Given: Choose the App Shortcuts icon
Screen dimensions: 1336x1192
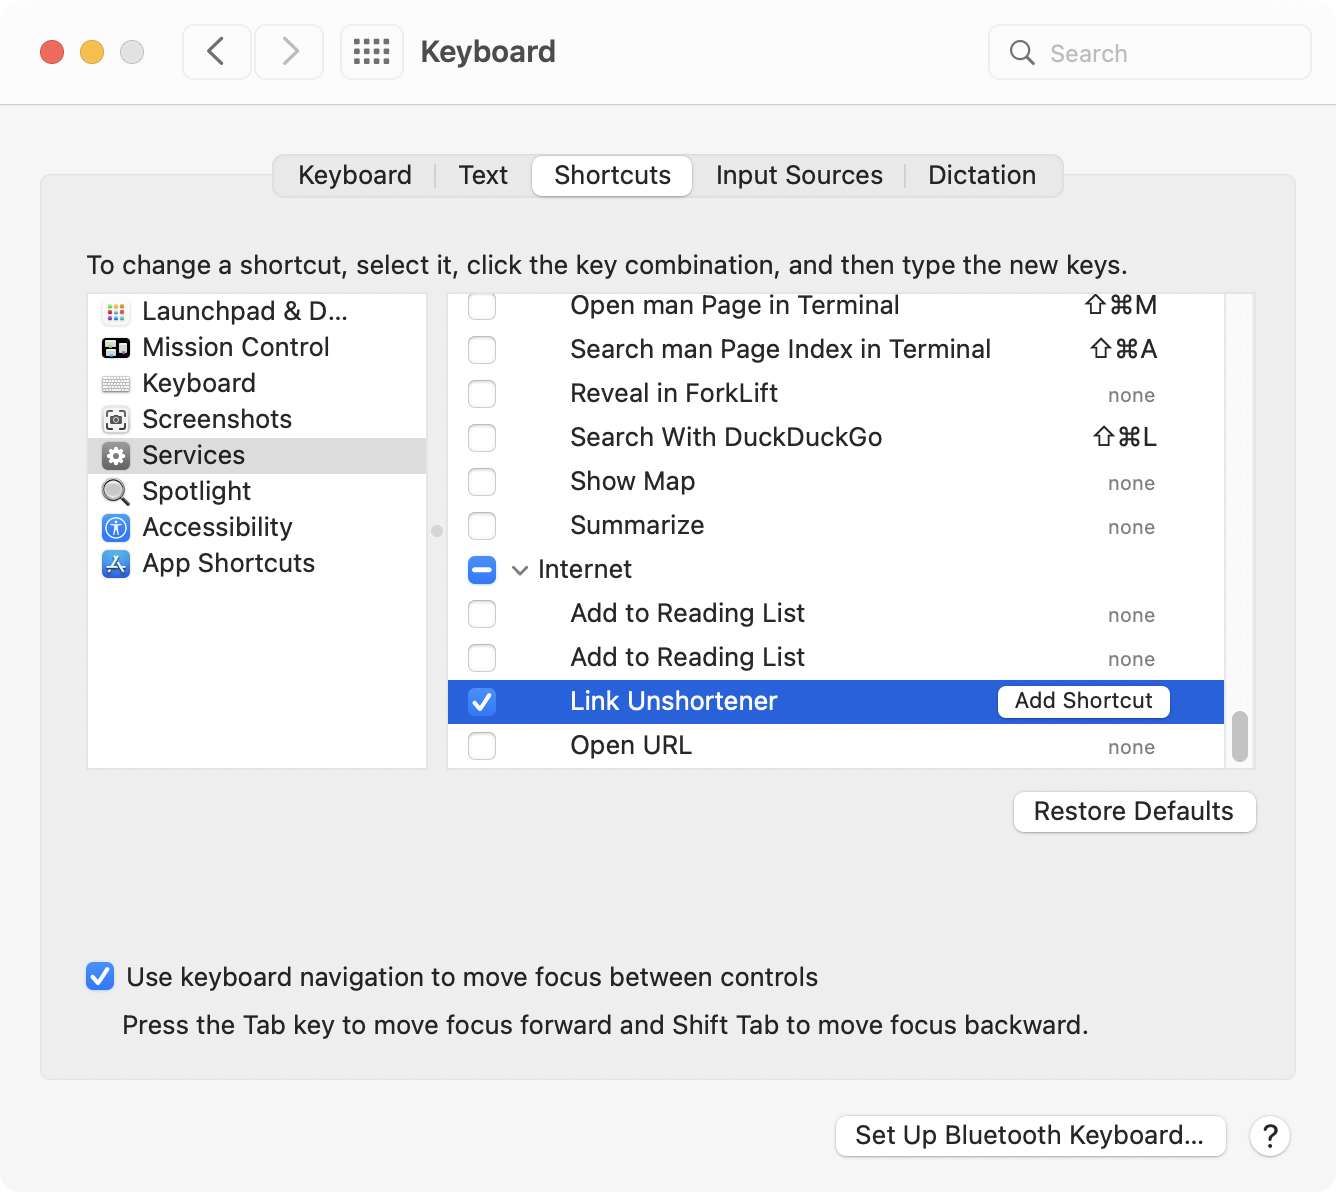Looking at the screenshot, I should click(x=116, y=564).
